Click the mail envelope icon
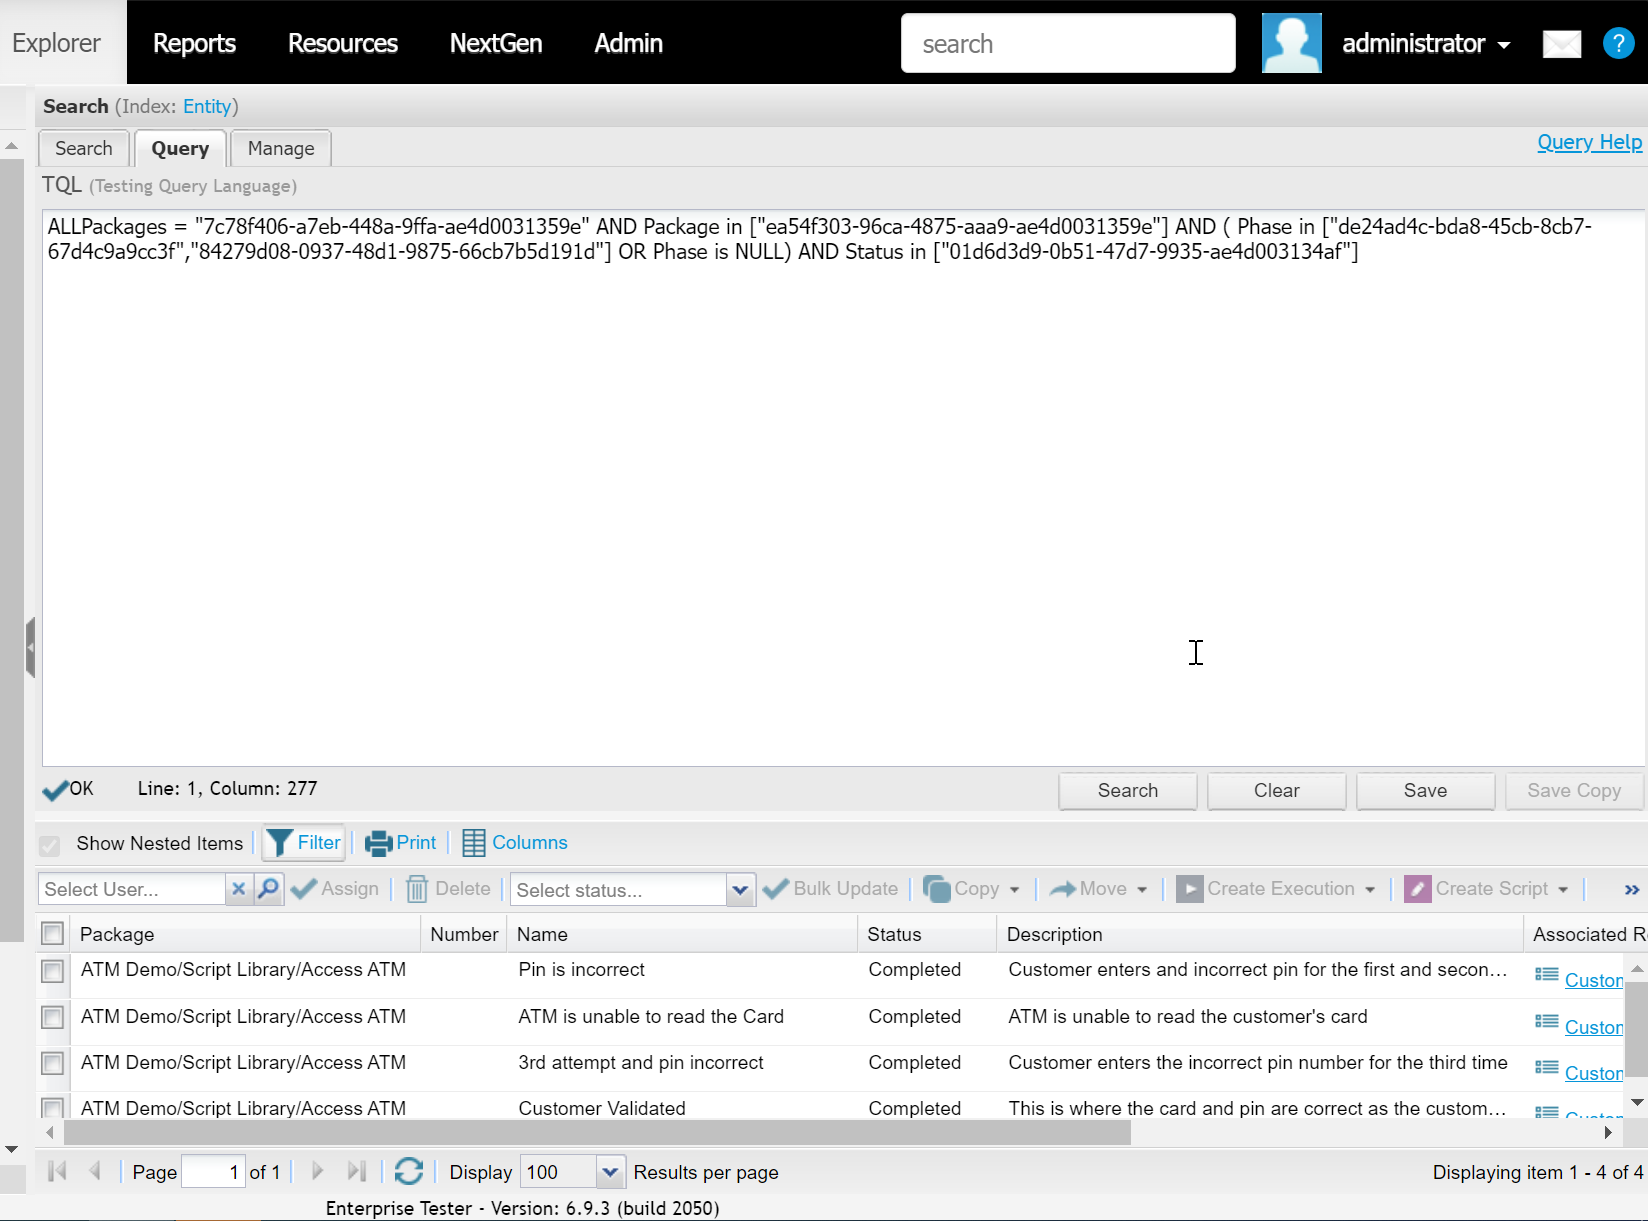The width and height of the screenshot is (1648, 1221). 1561,44
